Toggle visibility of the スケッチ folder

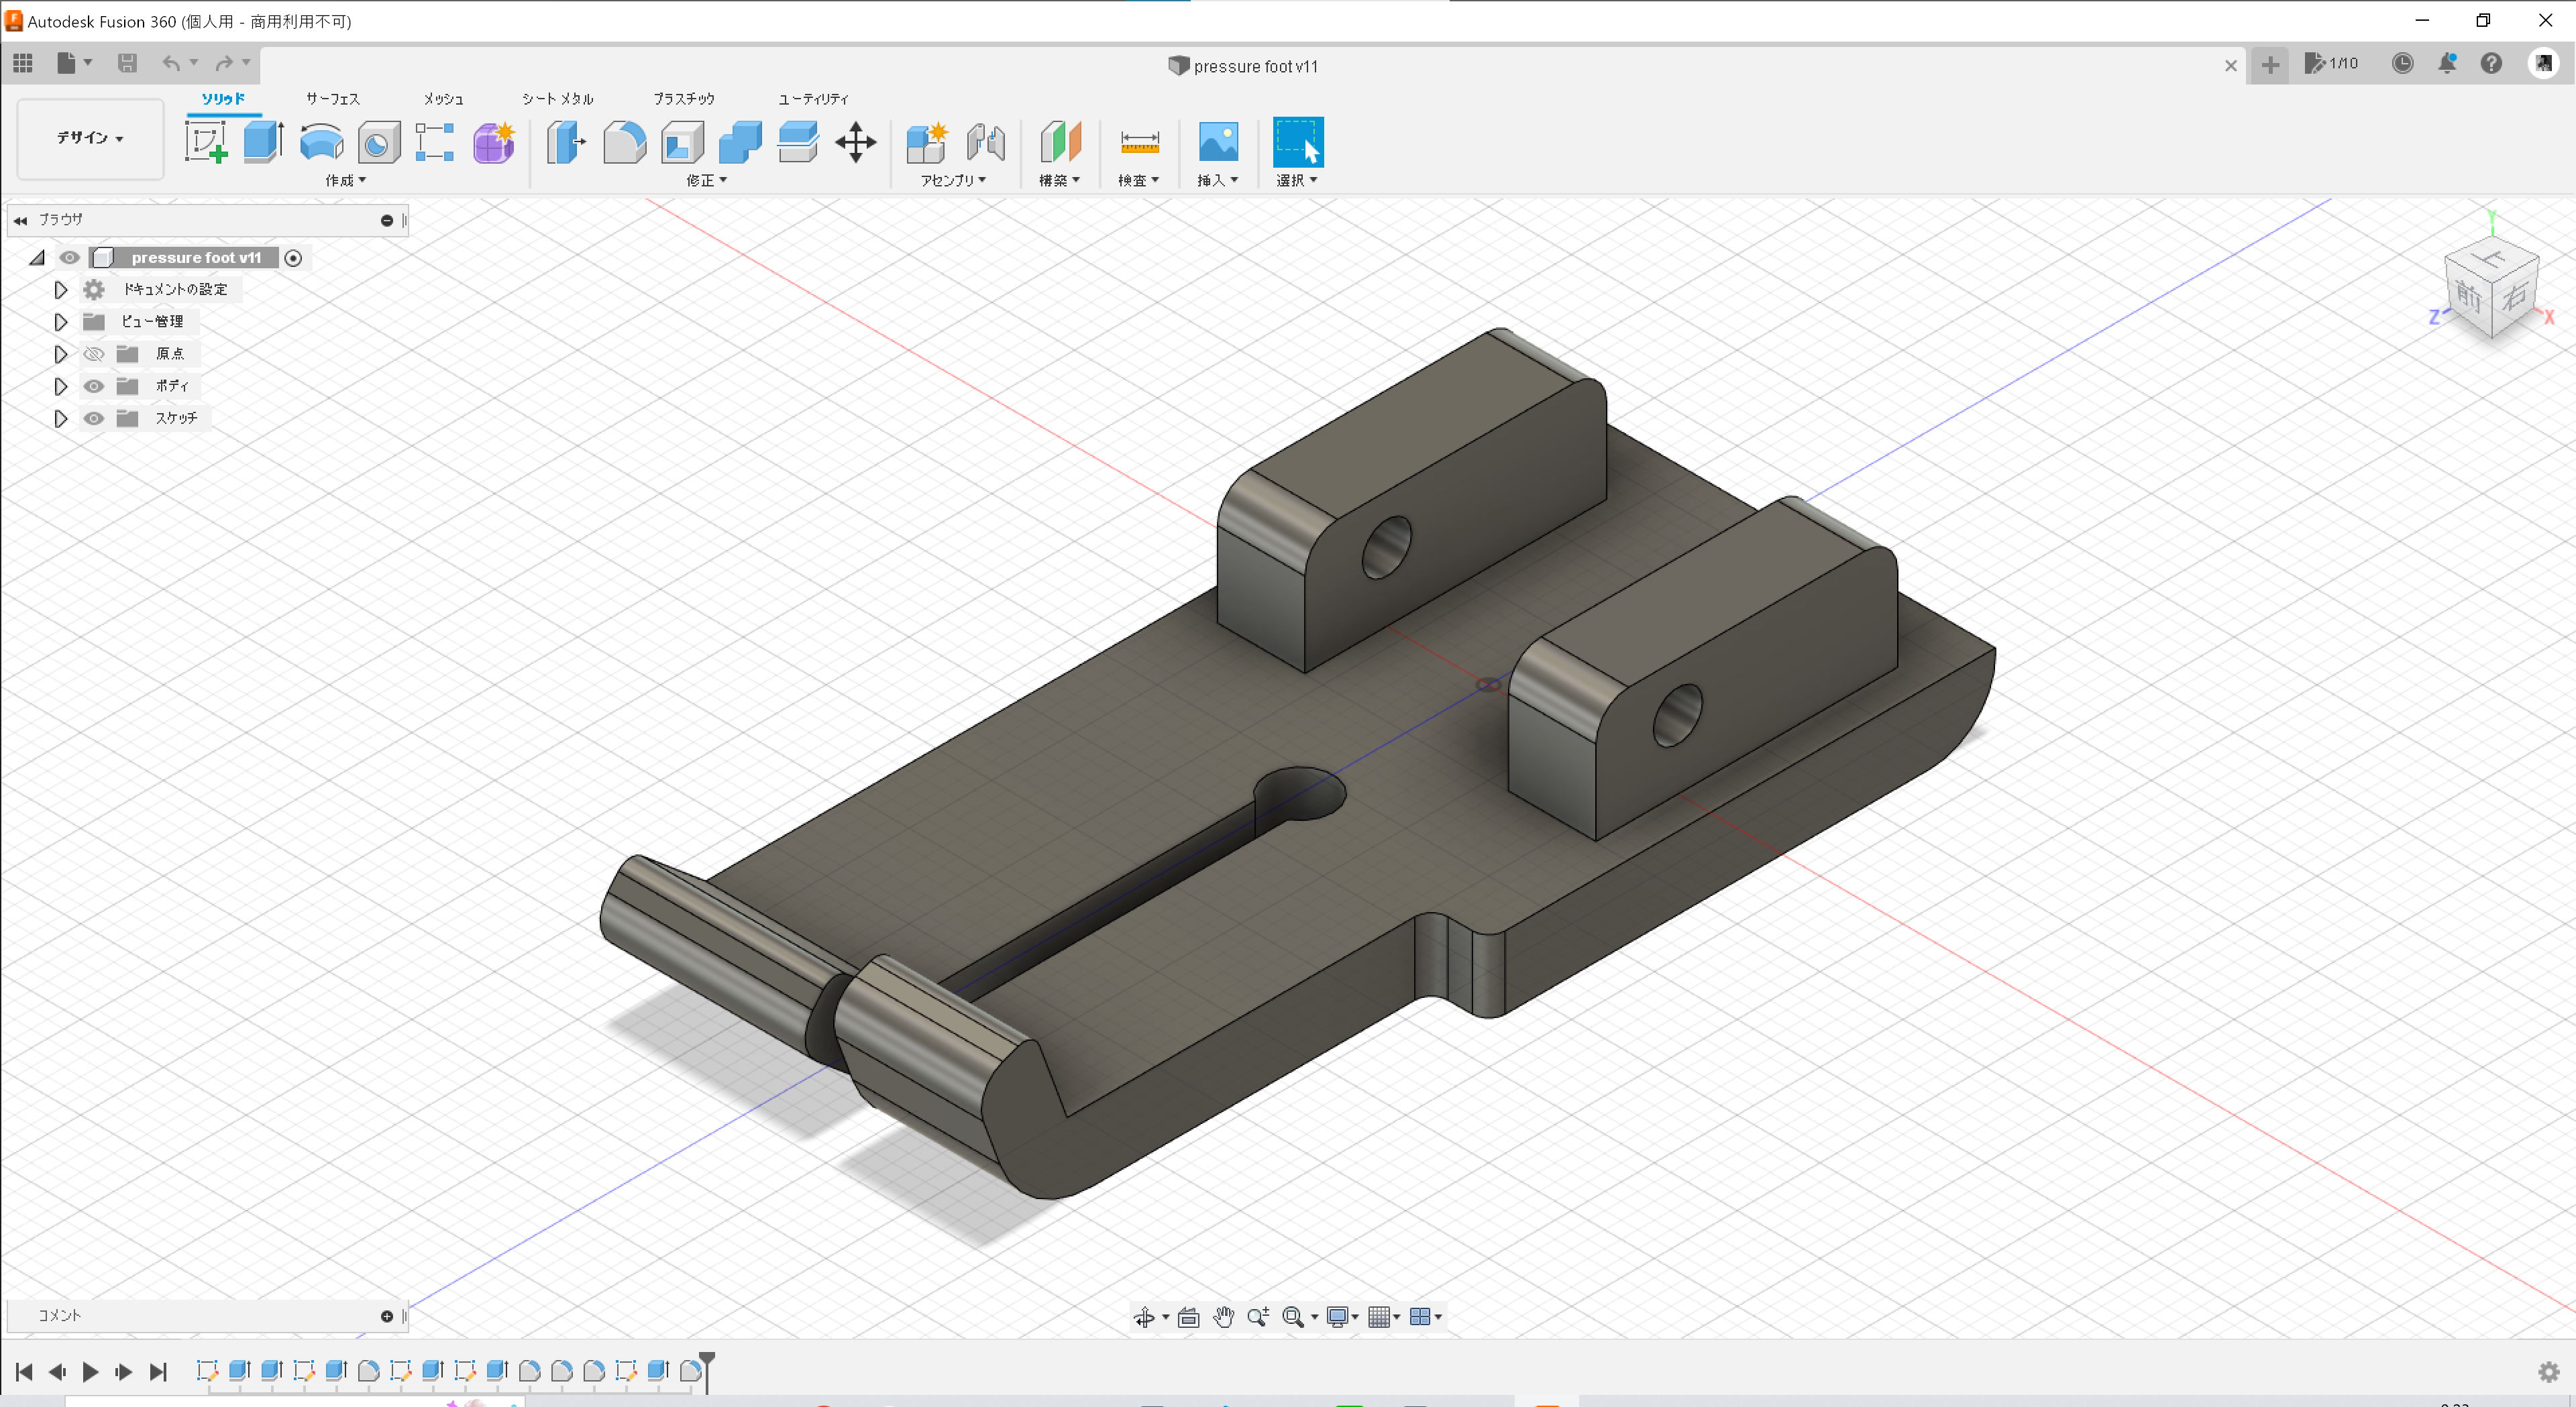click(94, 418)
